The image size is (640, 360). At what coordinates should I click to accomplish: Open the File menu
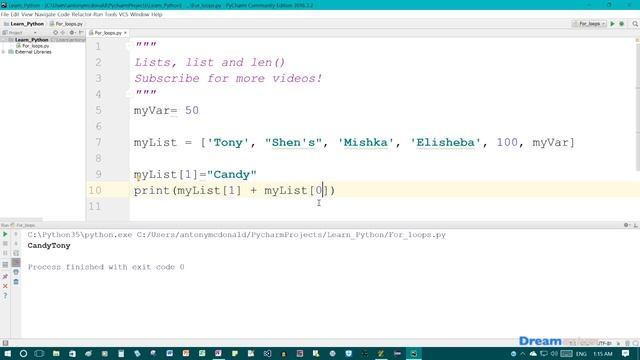(x=4, y=14)
